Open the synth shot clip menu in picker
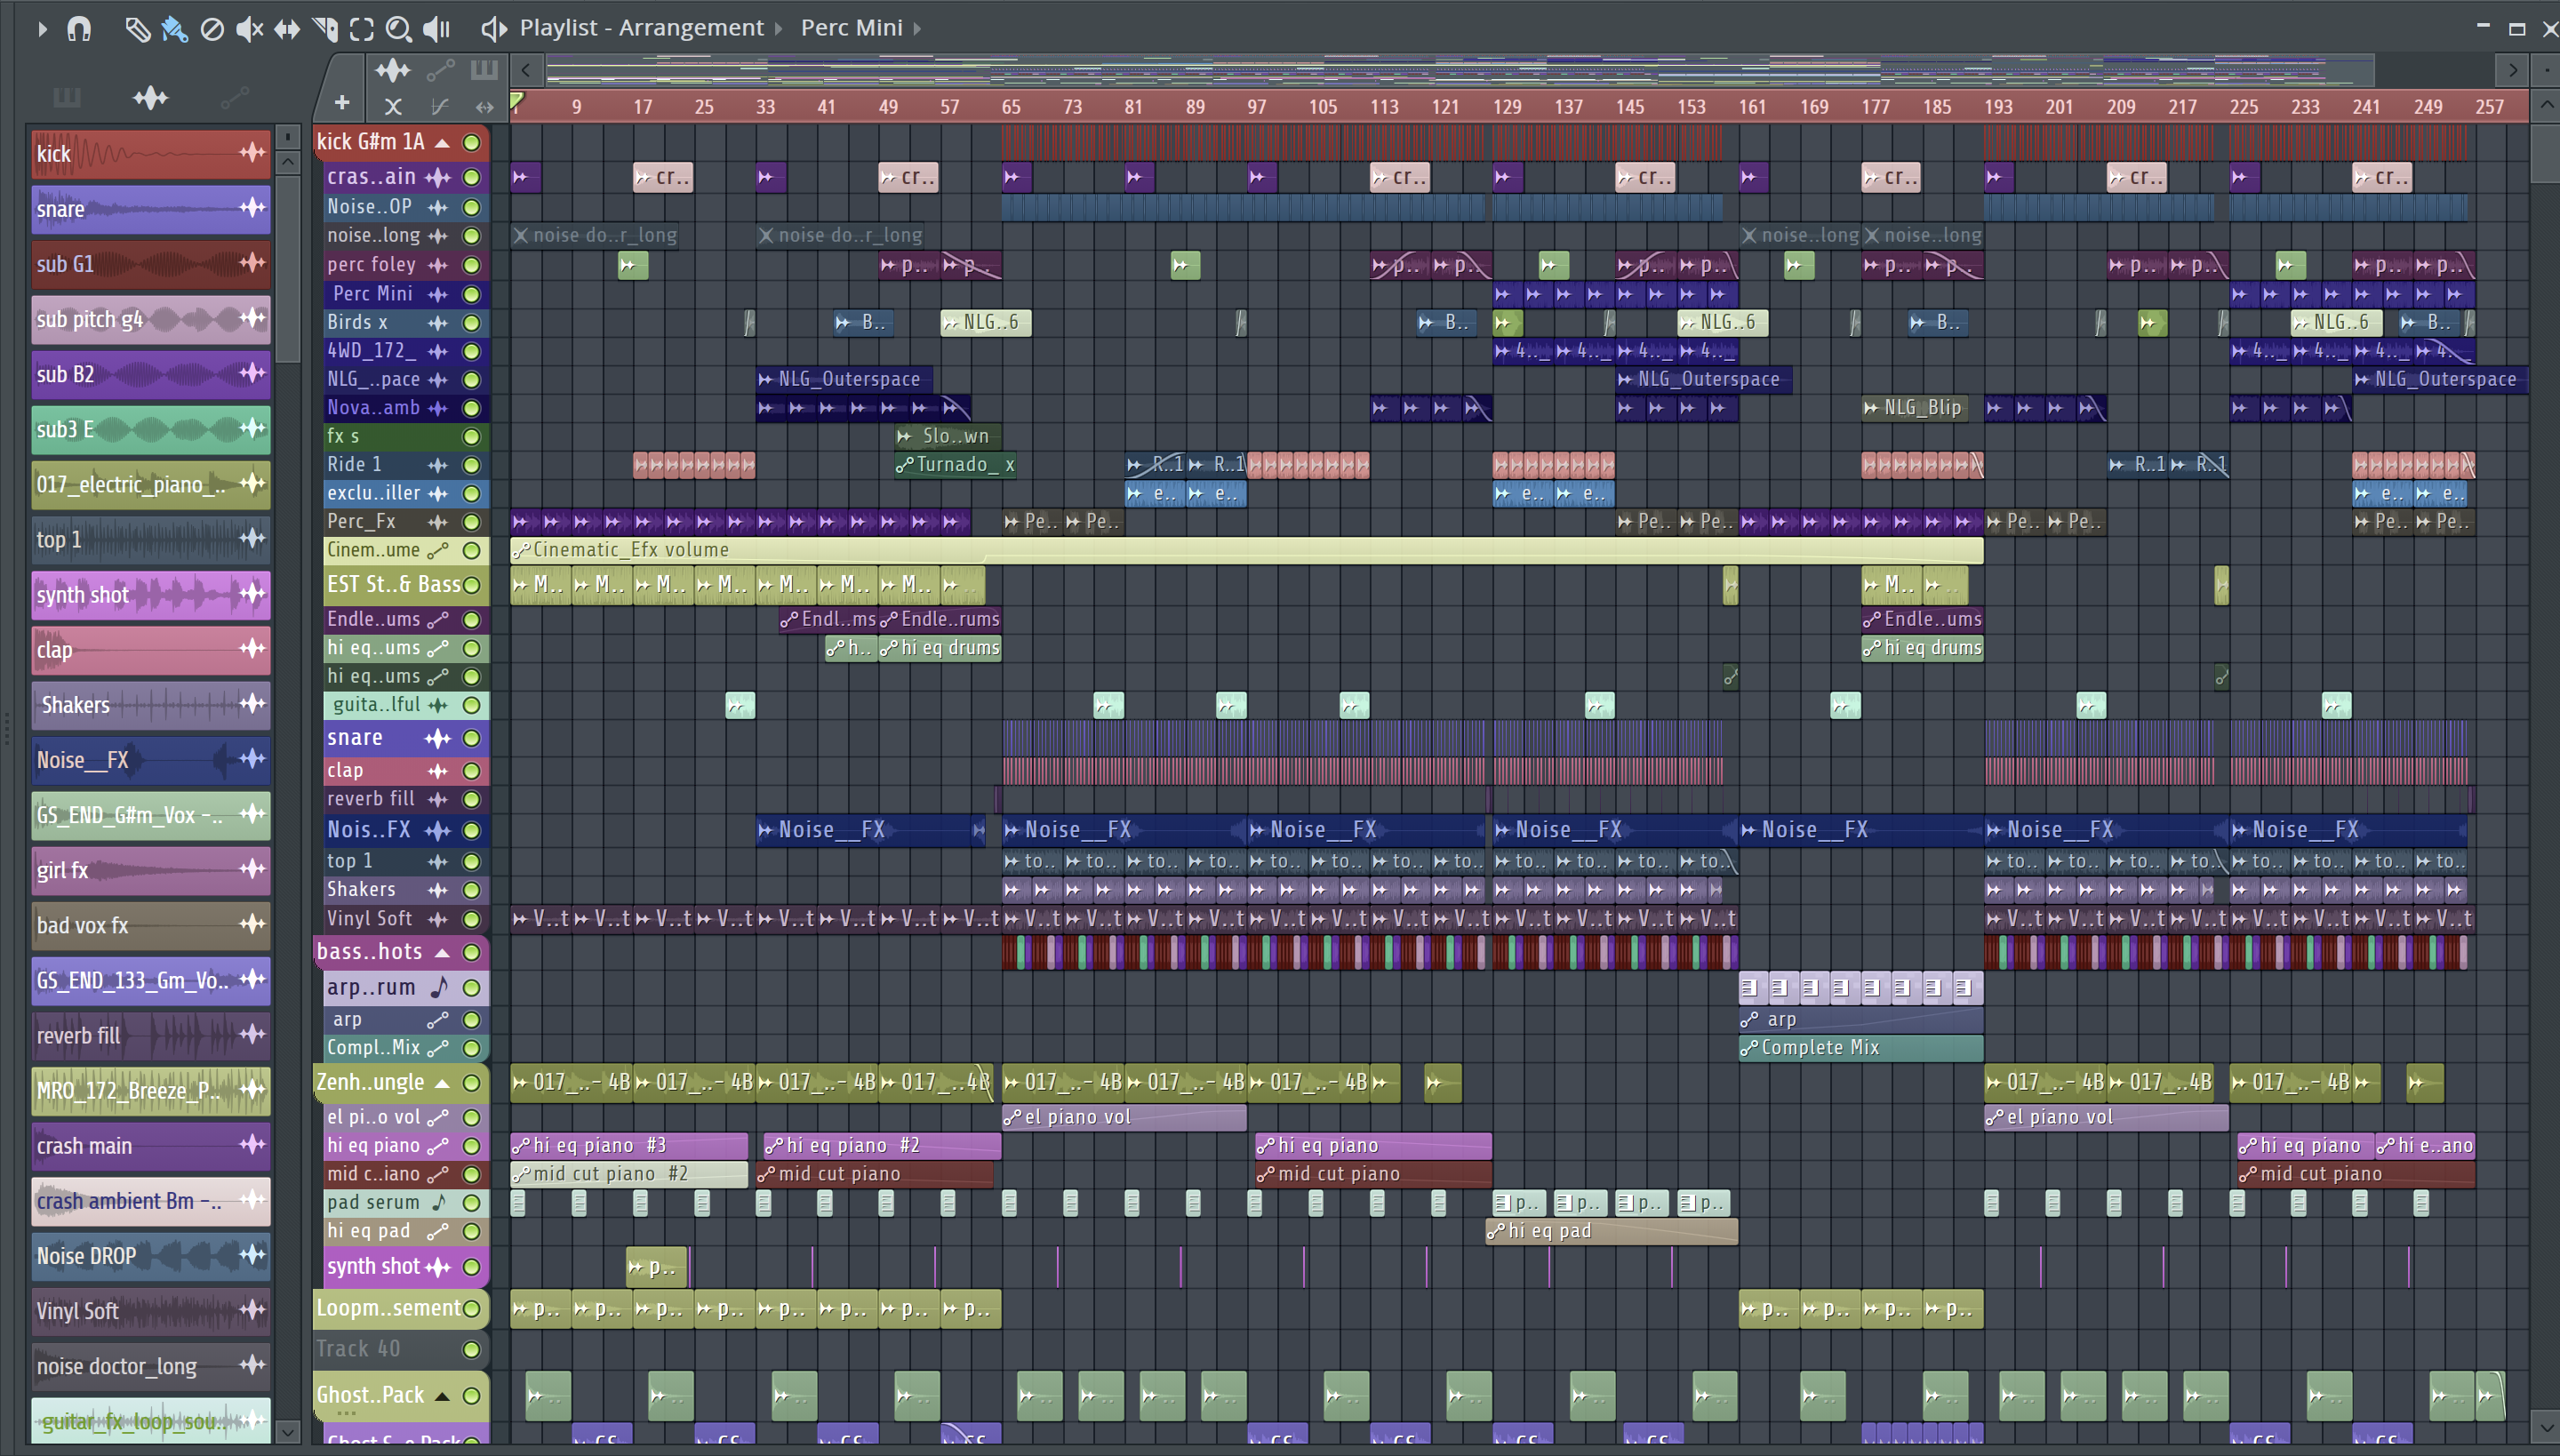Screen dimensions: 2560x1456 tap(251, 594)
